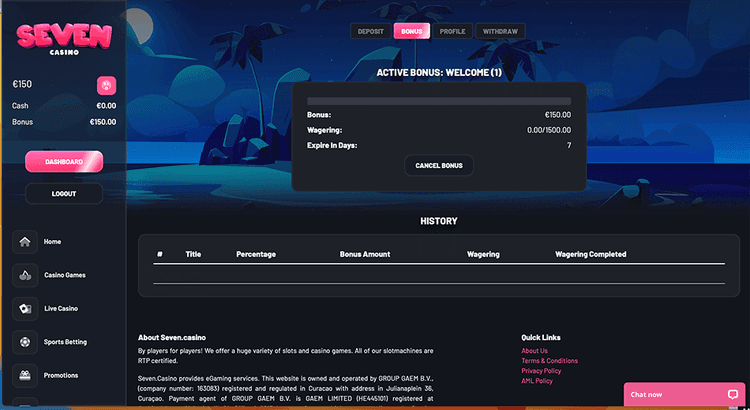Click the About Seven.casino heading
Image resolution: width=750 pixels, height=410 pixels.
tap(172, 337)
